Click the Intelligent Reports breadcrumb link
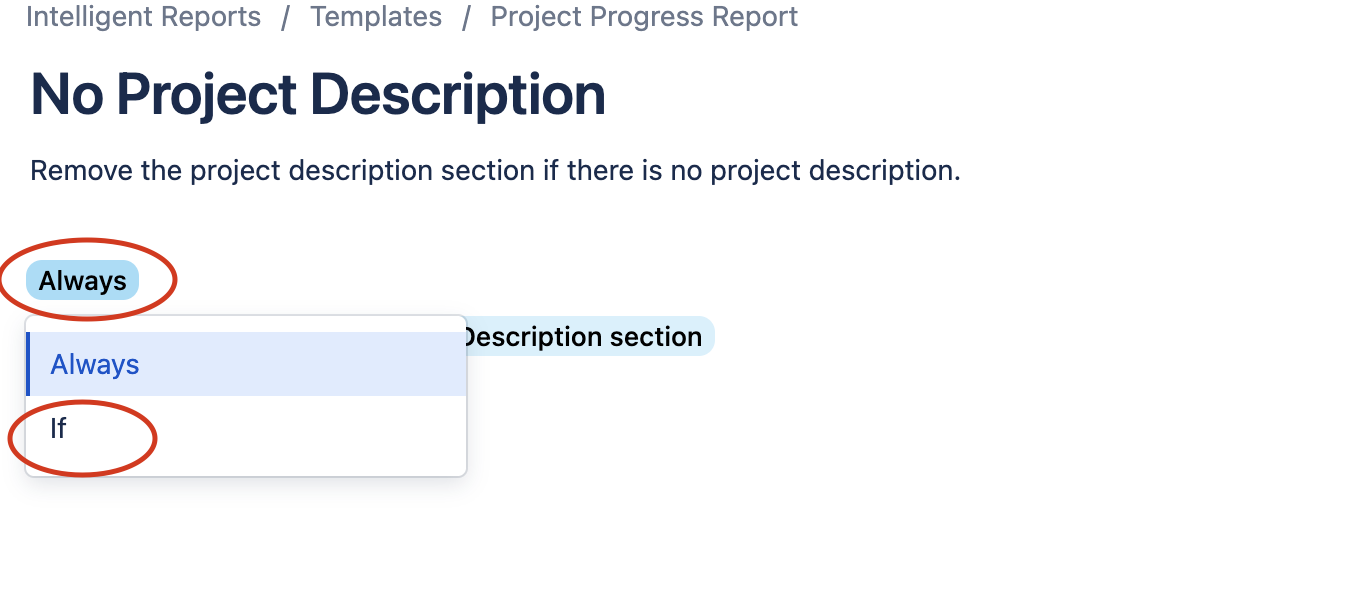Screen dimensions: 1366x604 coord(143,16)
